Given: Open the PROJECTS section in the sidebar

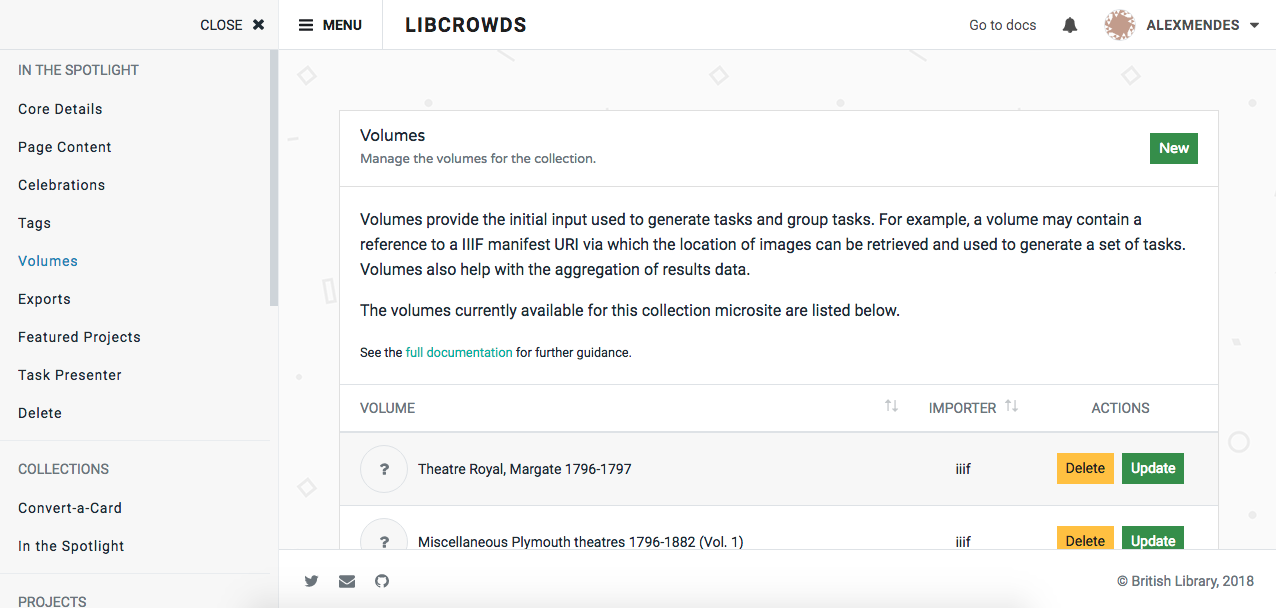Looking at the screenshot, I should point(51,601).
